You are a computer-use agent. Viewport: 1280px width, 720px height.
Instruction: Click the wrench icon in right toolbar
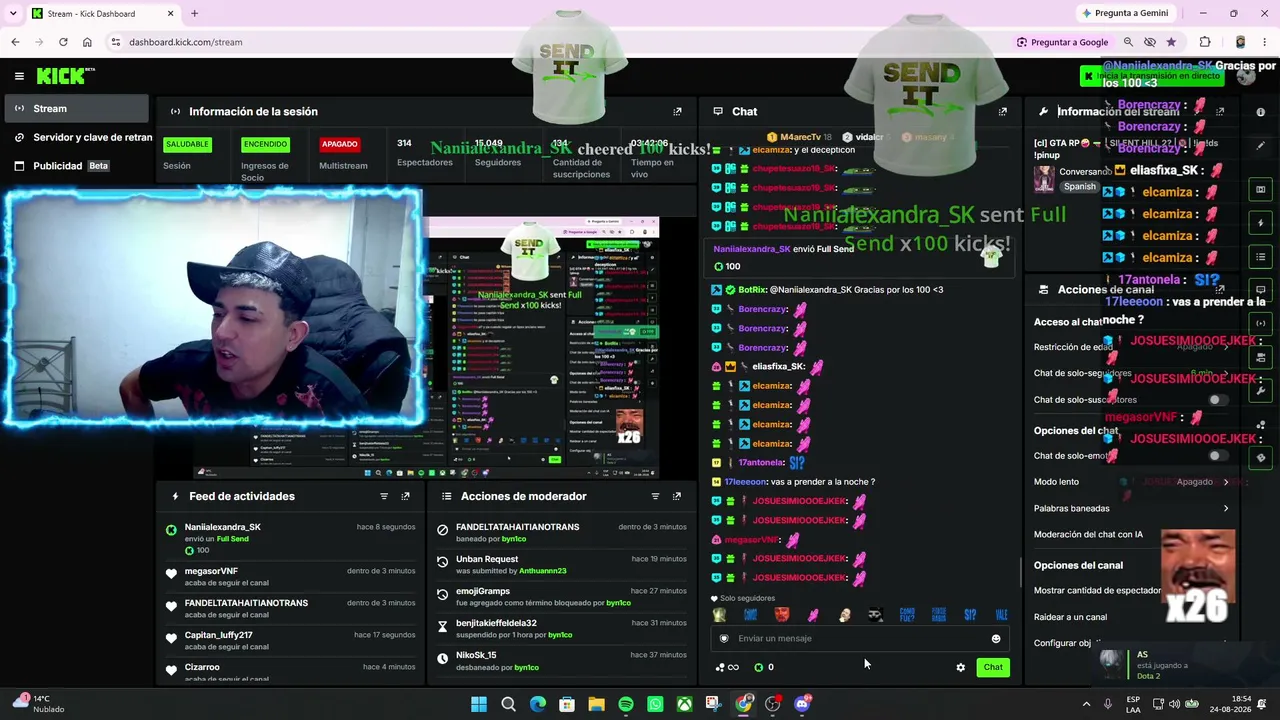1260,390
